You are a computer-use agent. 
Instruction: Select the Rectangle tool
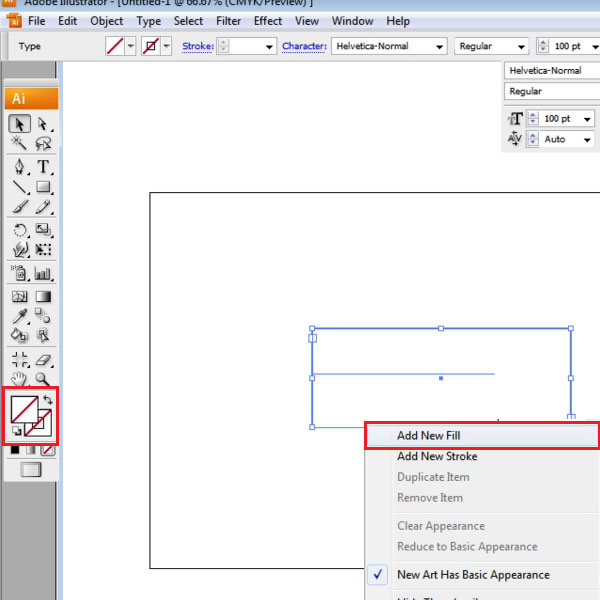(x=43, y=187)
